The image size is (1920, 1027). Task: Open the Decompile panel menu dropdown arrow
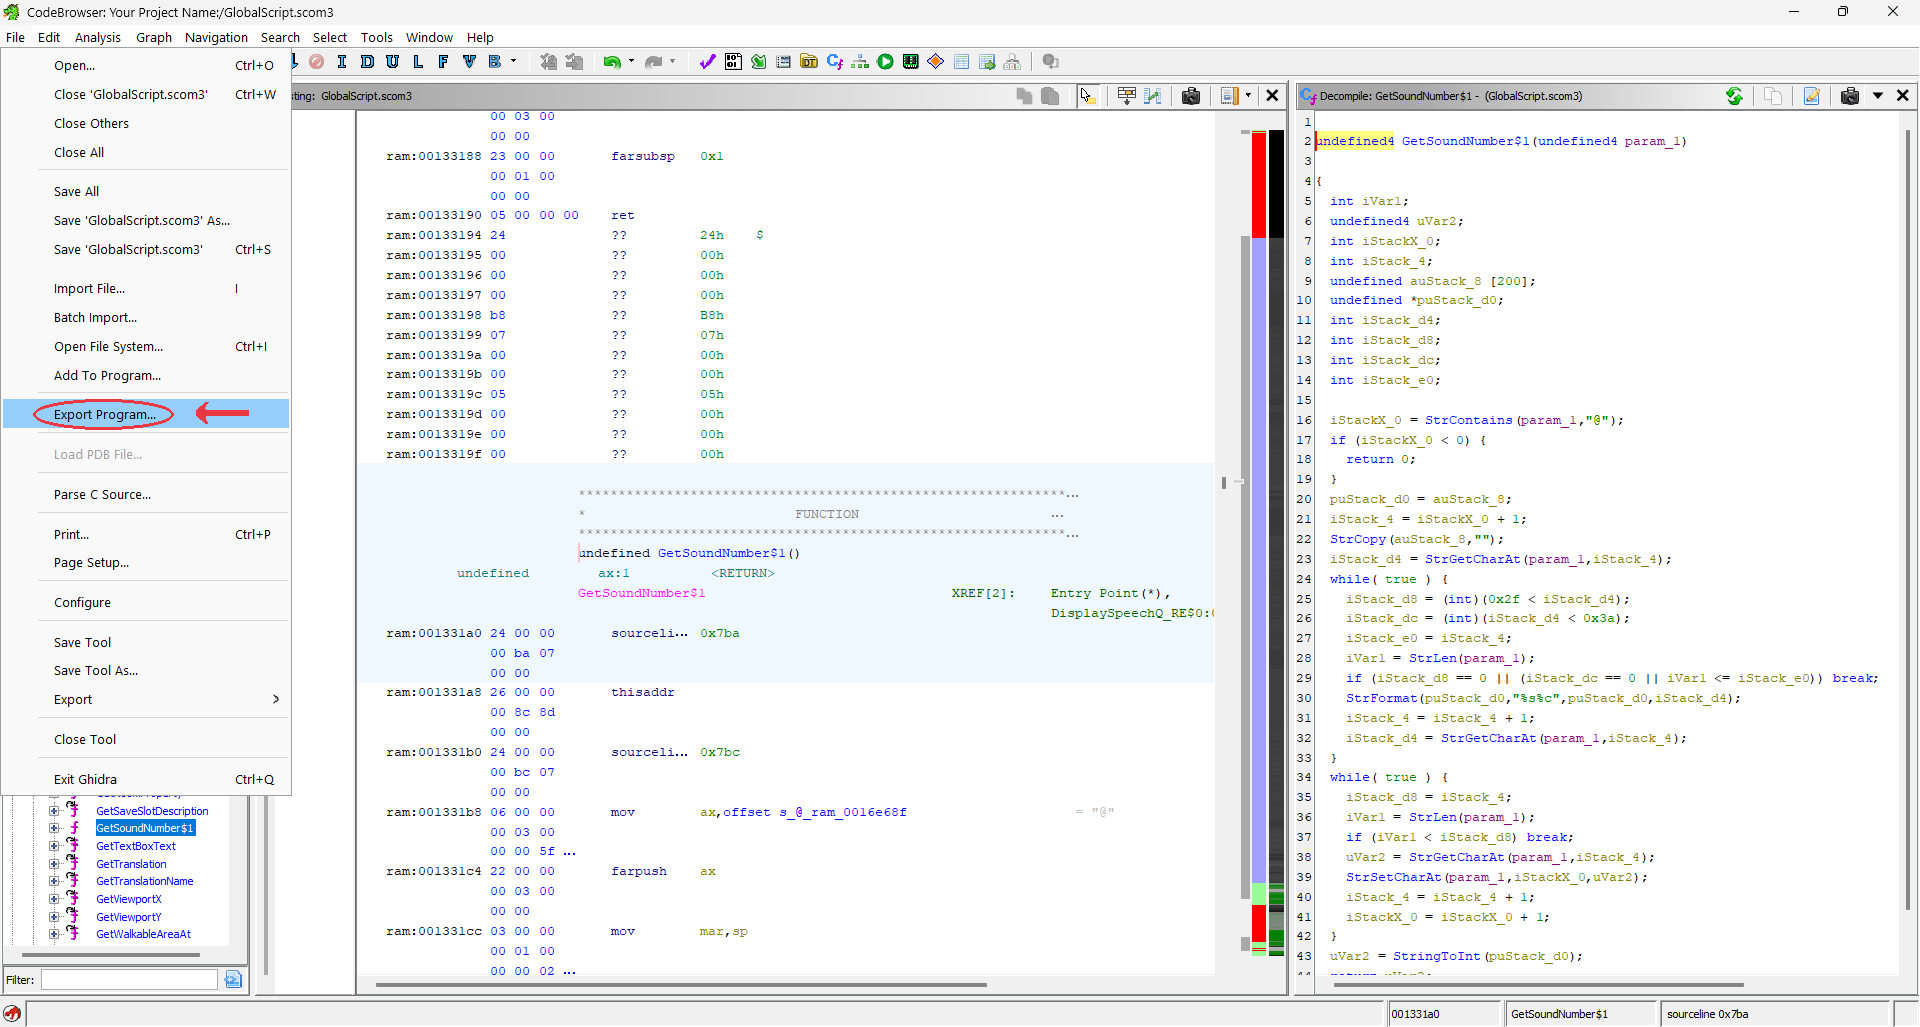coord(1878,96)
